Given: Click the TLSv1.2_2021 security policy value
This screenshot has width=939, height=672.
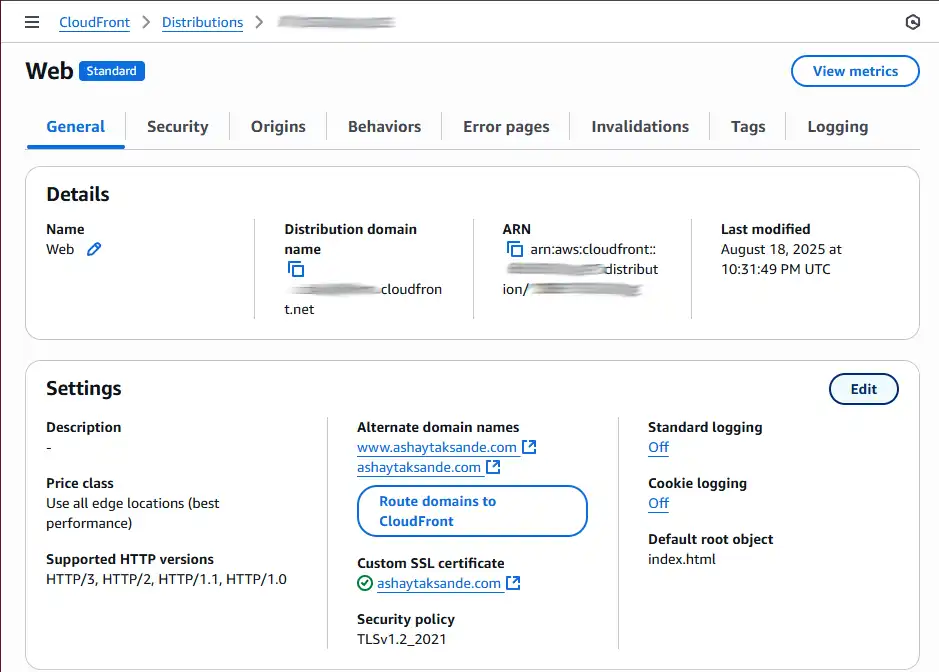Looking at the screenshot, I should (x=401, y=639).
